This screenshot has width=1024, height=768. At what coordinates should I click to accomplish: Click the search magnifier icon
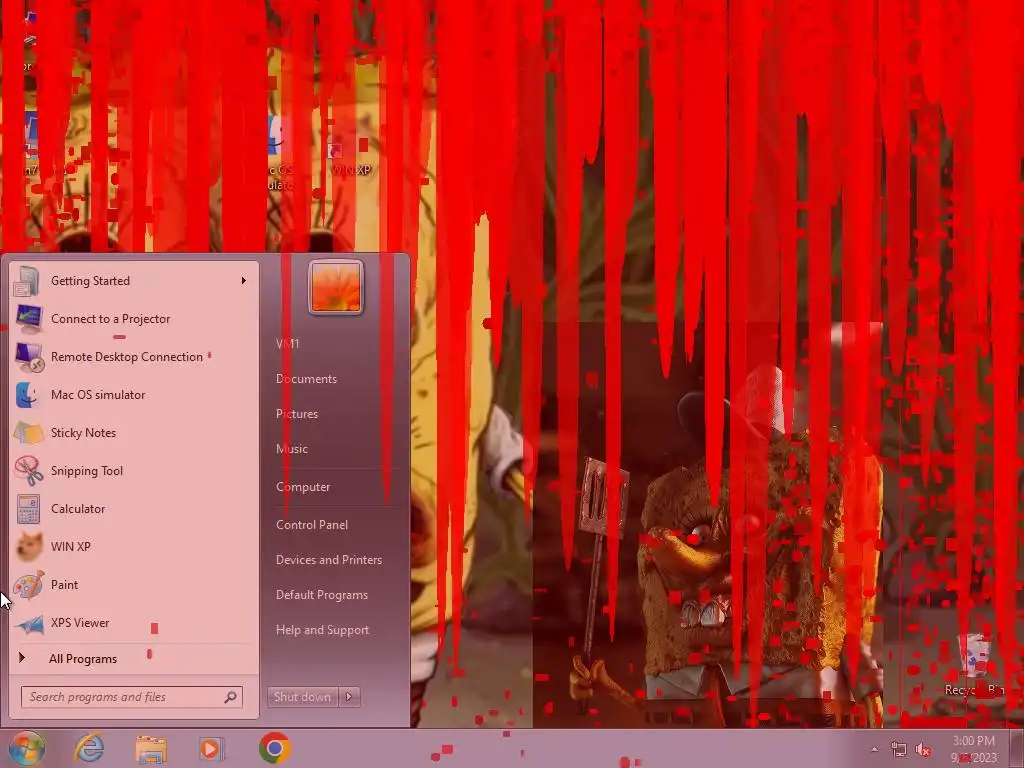tap(231, 697)
